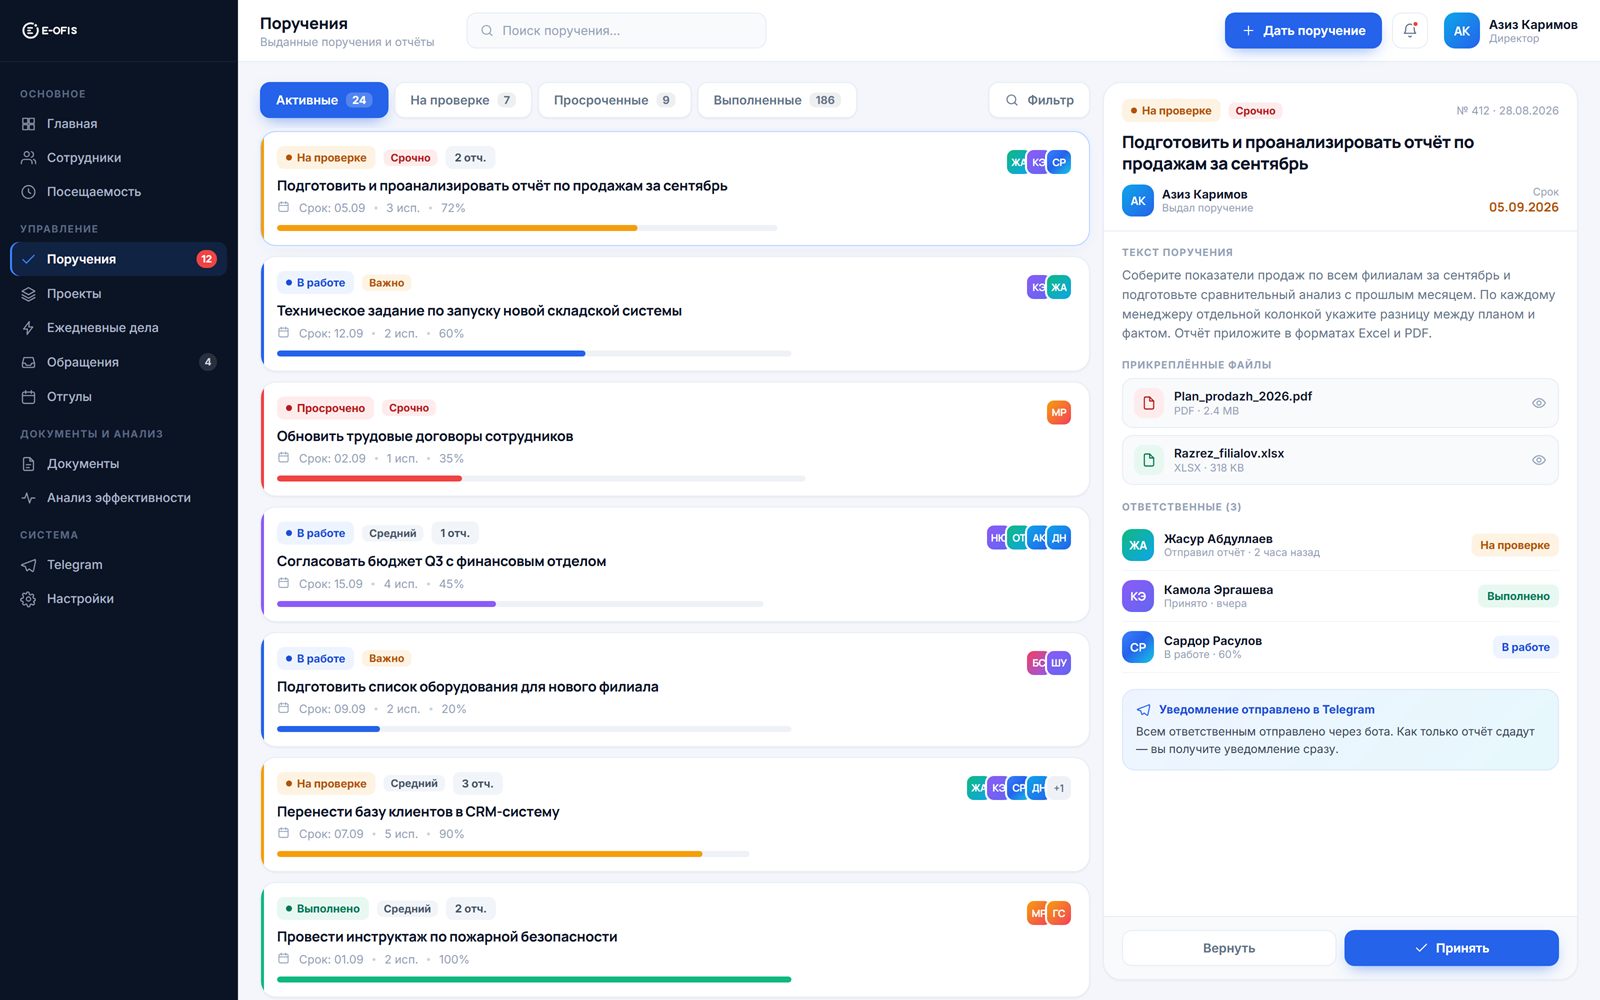Click progress bar of sales report task
The image size is (1600, 1000).
[x=527, y=228]
